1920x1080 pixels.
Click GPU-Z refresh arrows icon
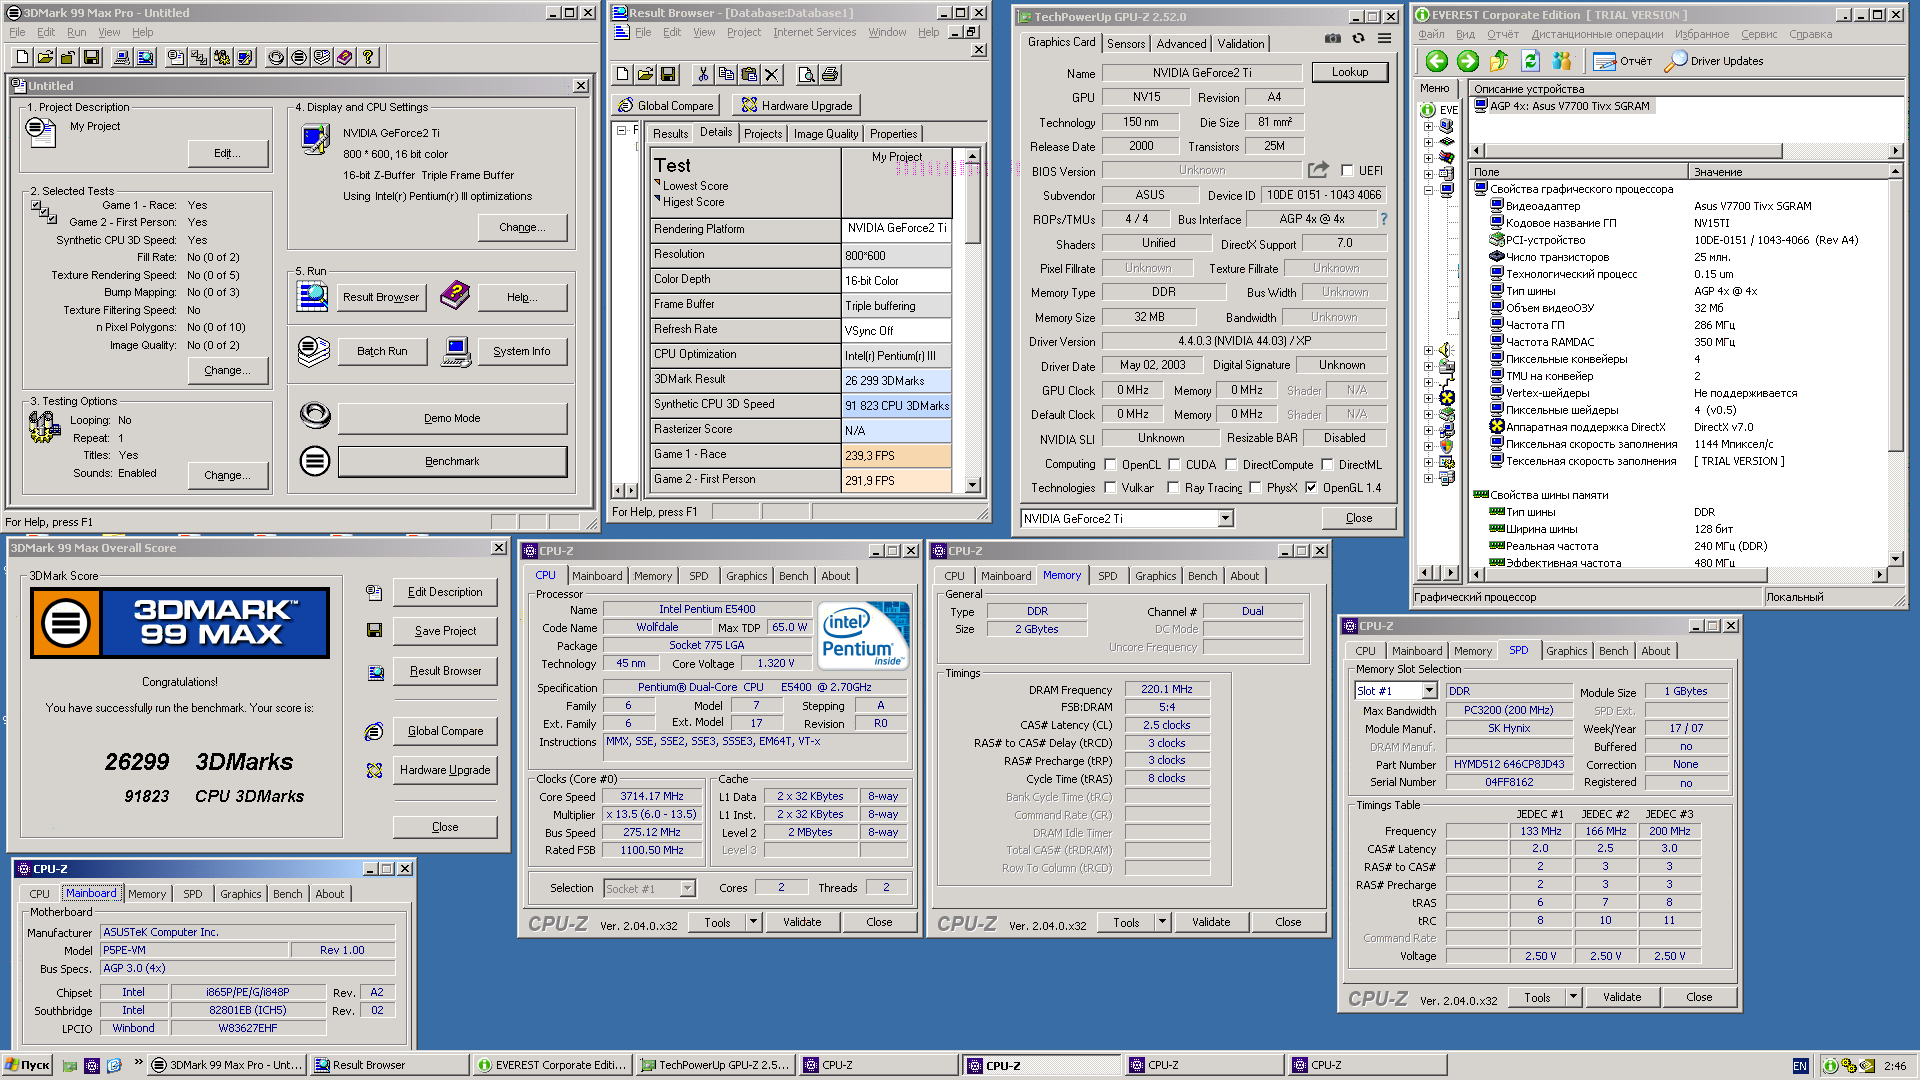(x=1358, y=39)
